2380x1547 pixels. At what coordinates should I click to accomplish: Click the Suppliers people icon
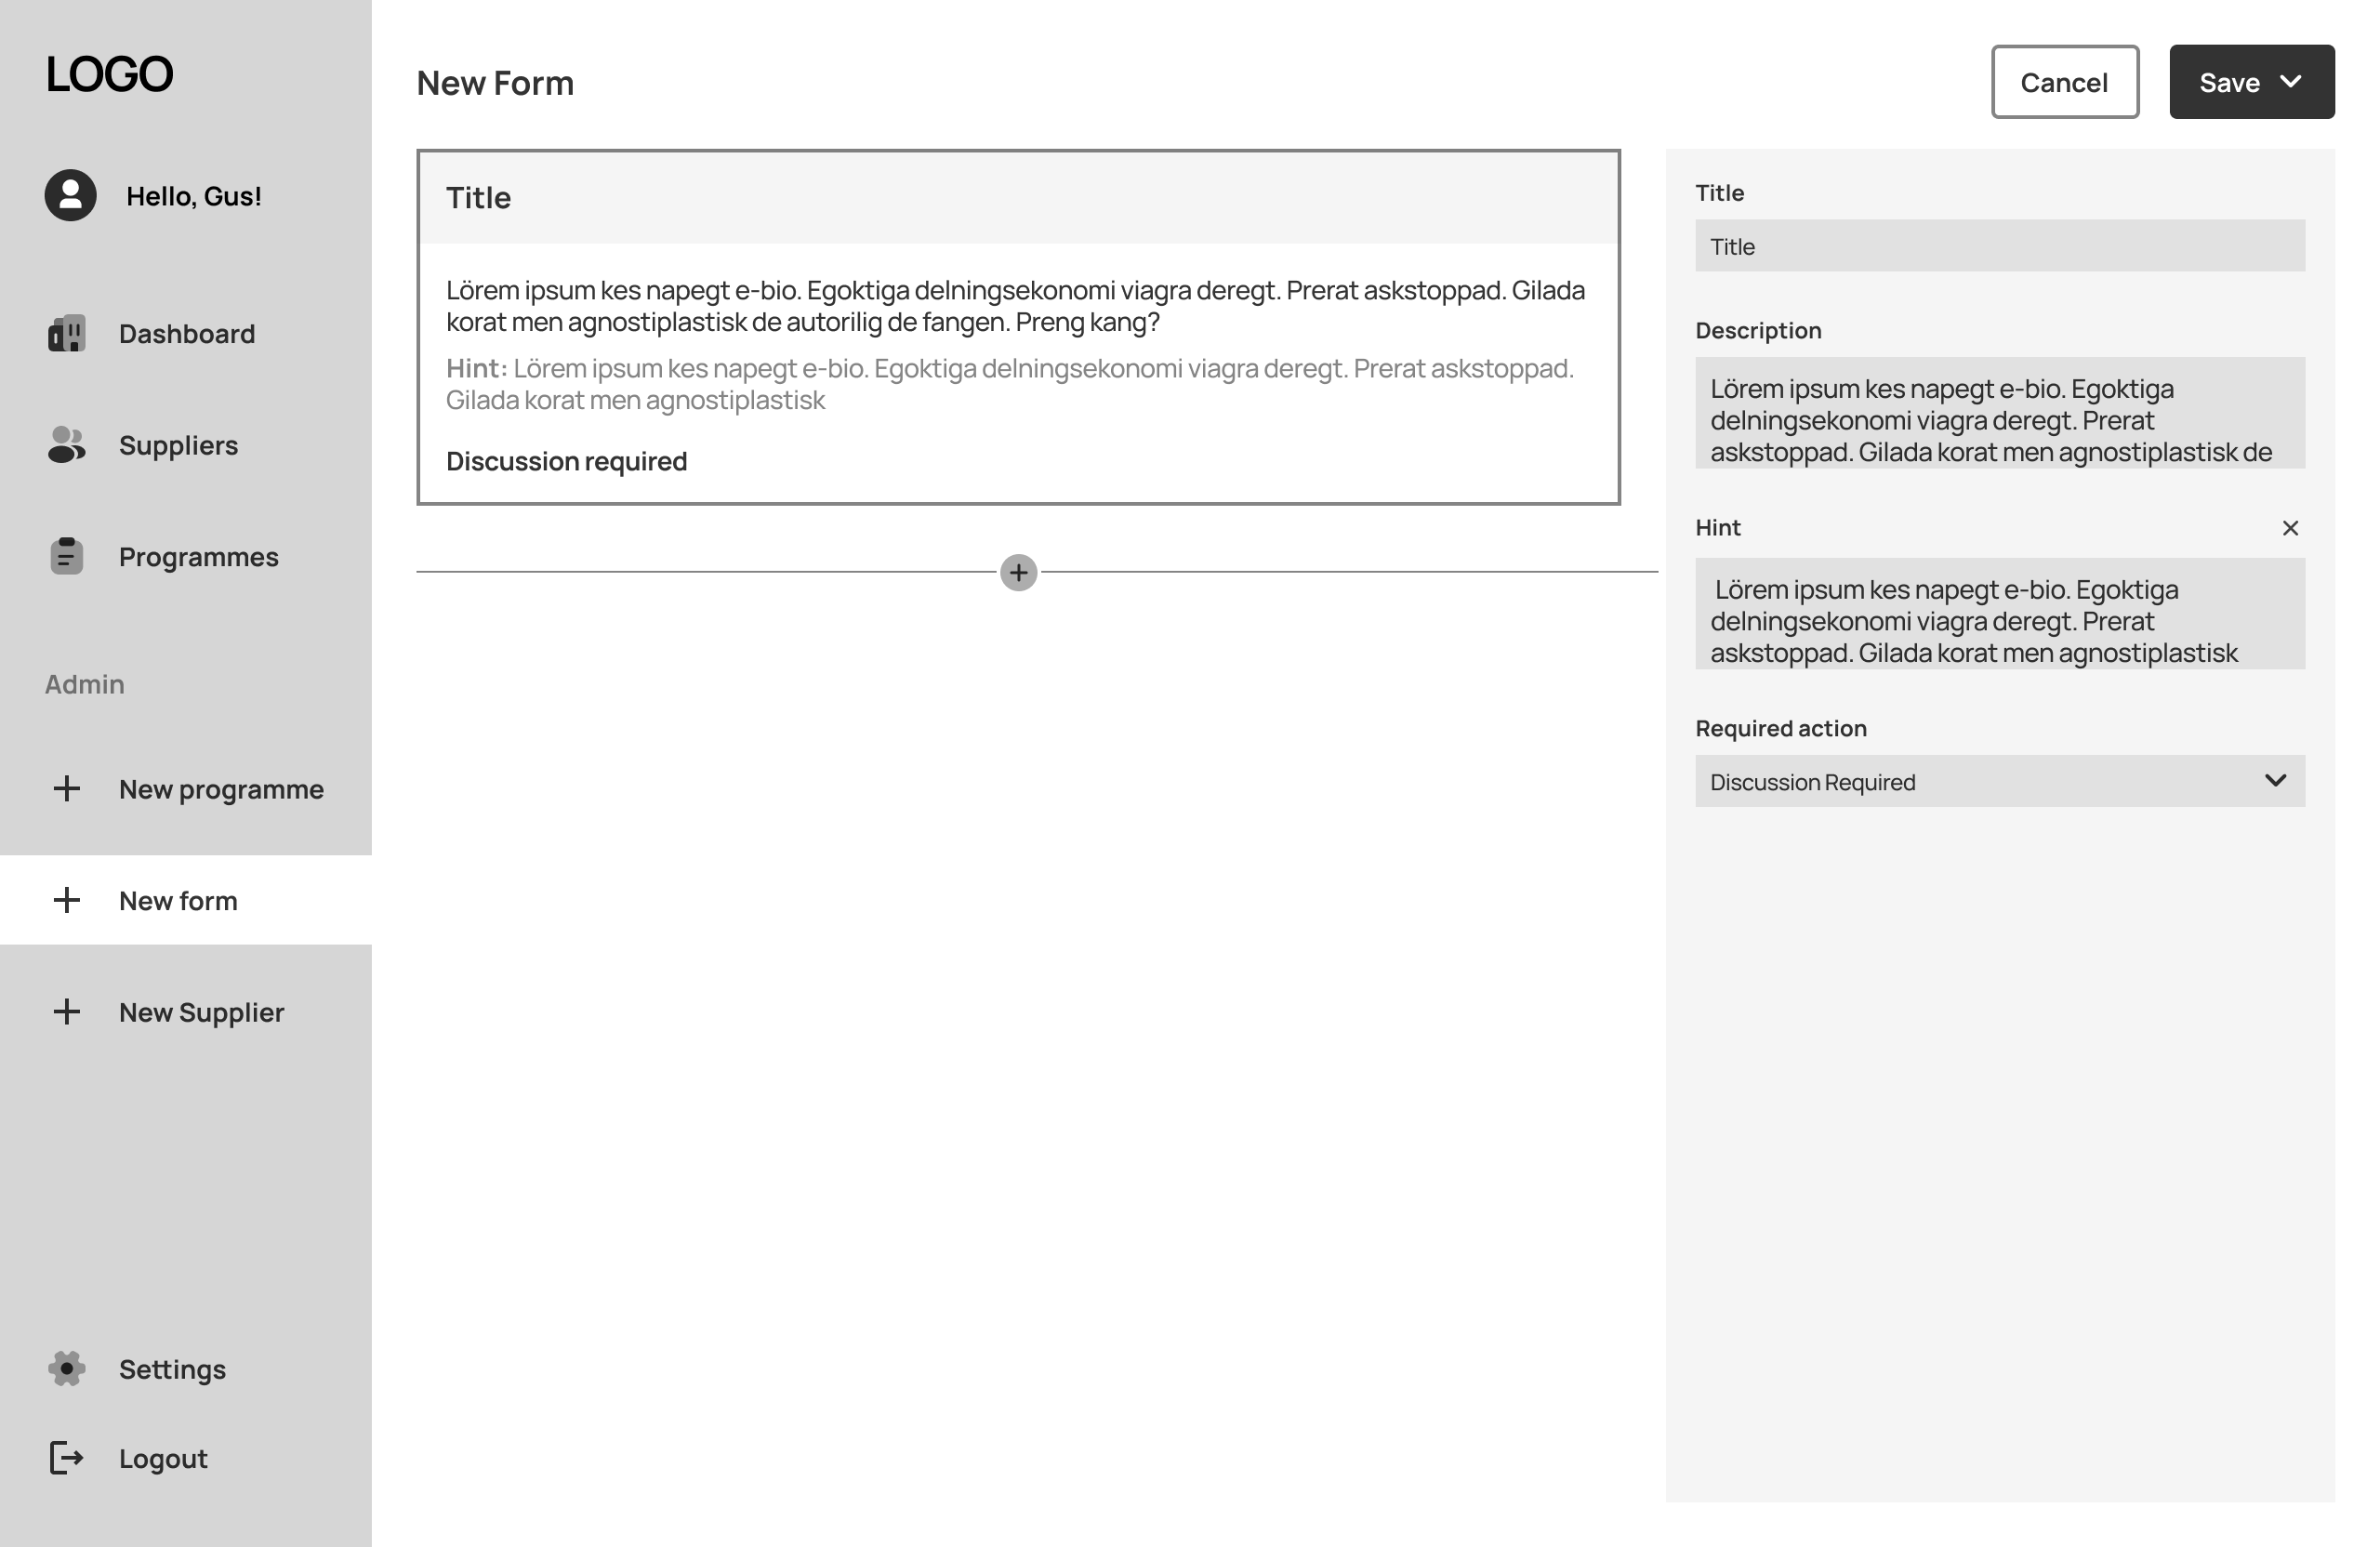pyautogui.click(x=67, y=445)
